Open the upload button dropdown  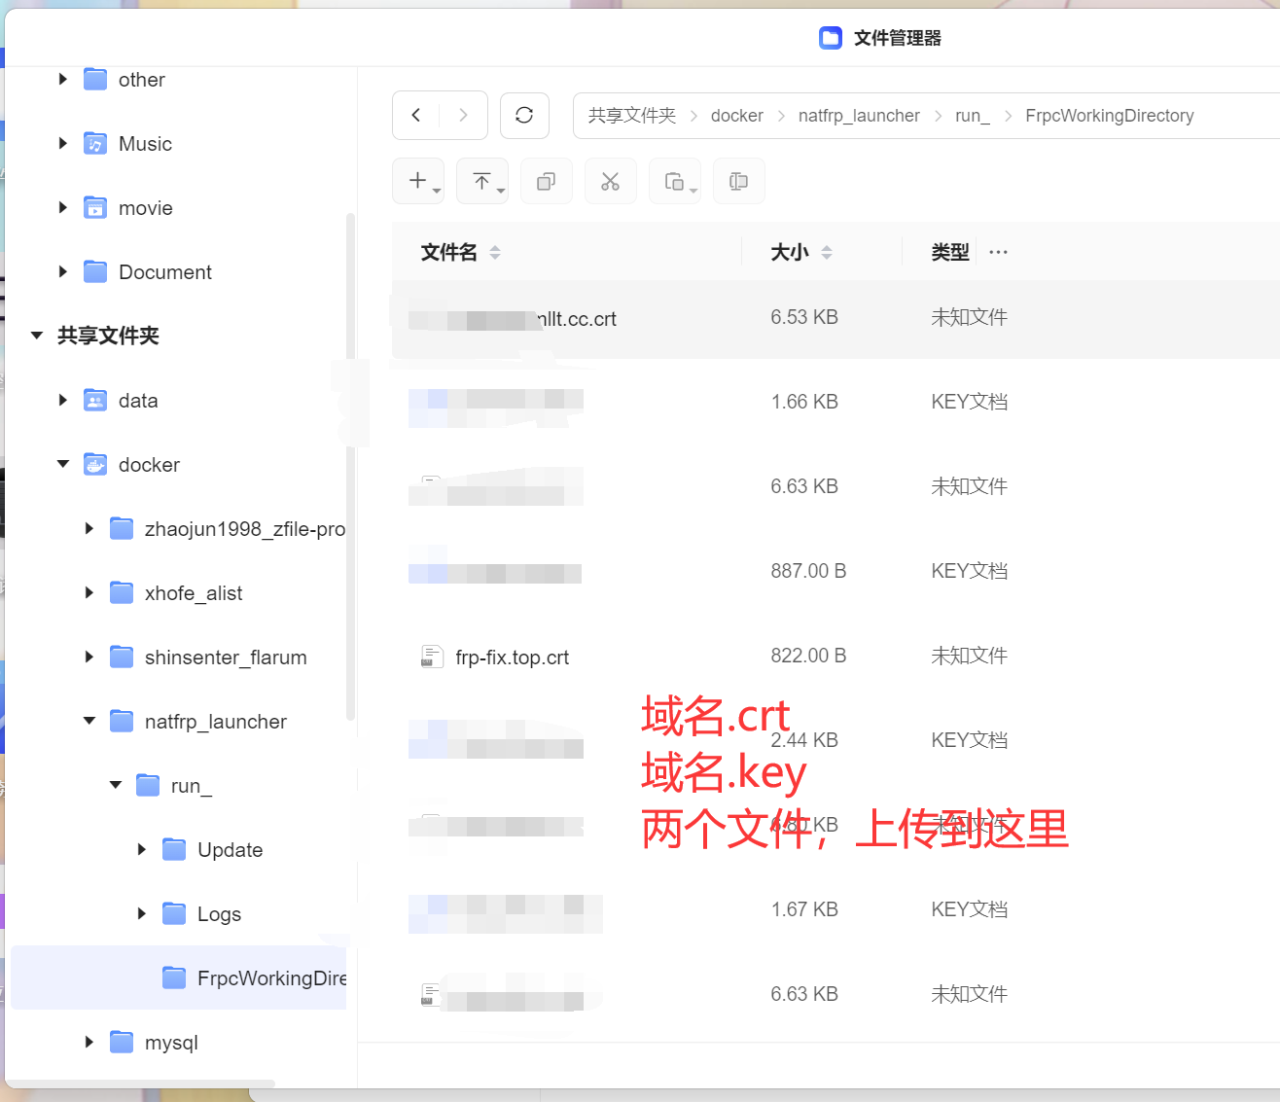483,181
